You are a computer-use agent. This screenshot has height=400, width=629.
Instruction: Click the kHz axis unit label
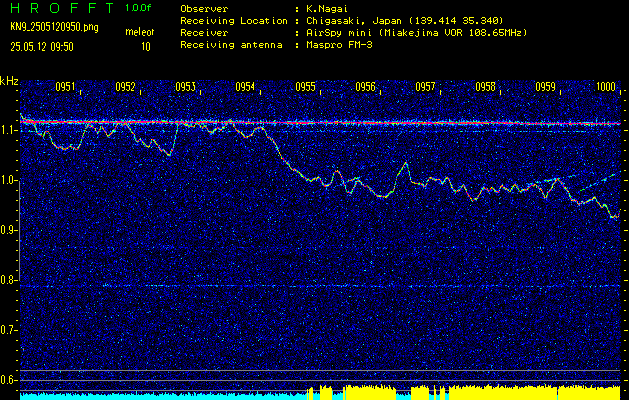pos(9,81)
